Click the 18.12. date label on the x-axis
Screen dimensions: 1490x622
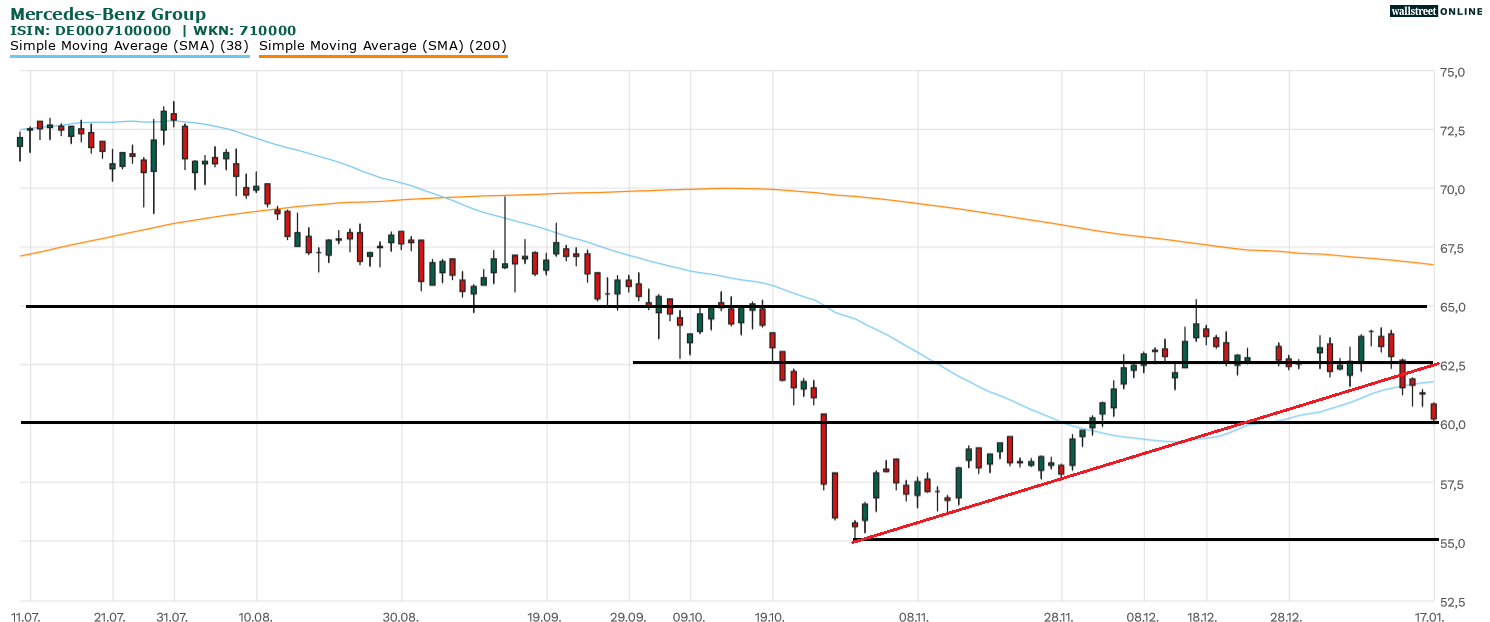click(x=1202, y=617)
